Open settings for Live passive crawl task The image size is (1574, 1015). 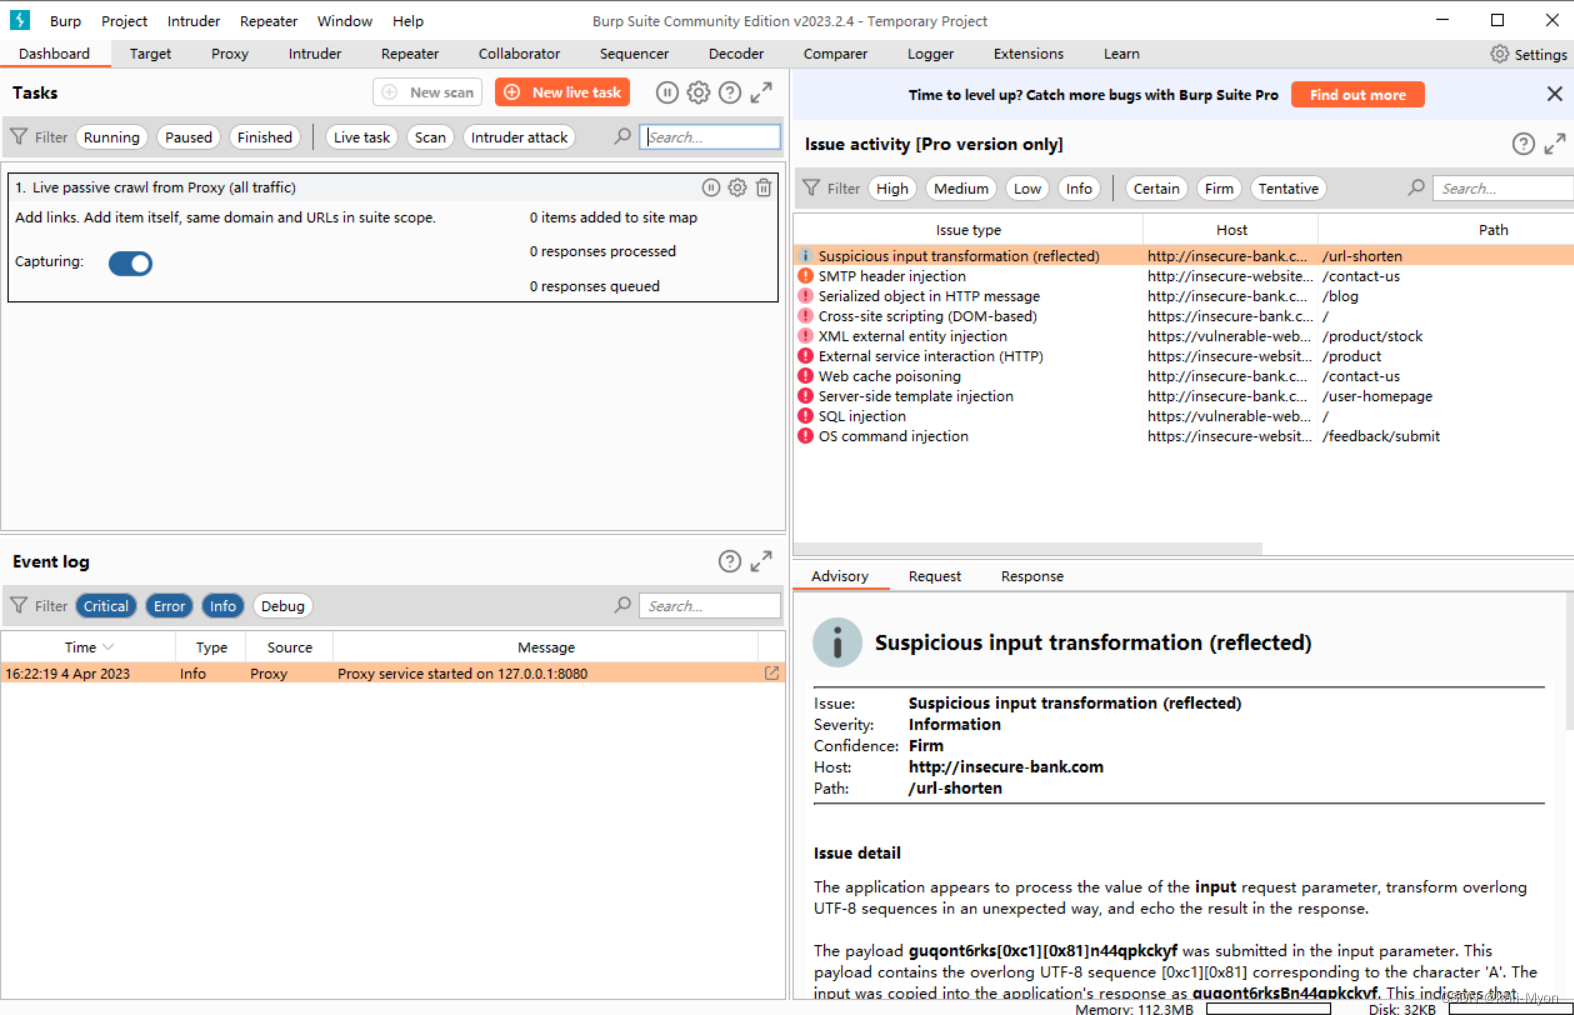pos(737,188)
